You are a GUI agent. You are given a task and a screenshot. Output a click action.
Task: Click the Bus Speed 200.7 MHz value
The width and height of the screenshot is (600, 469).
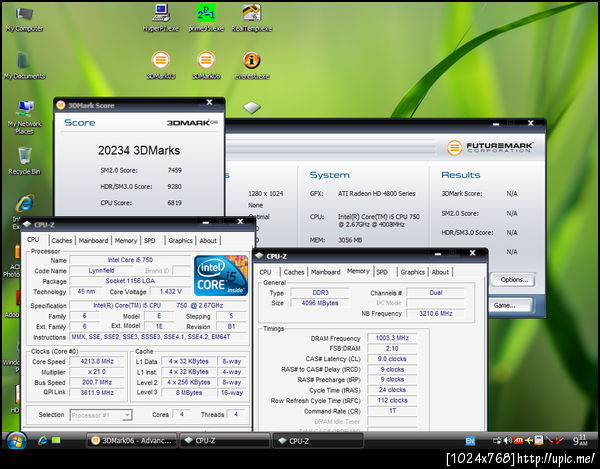97,382
